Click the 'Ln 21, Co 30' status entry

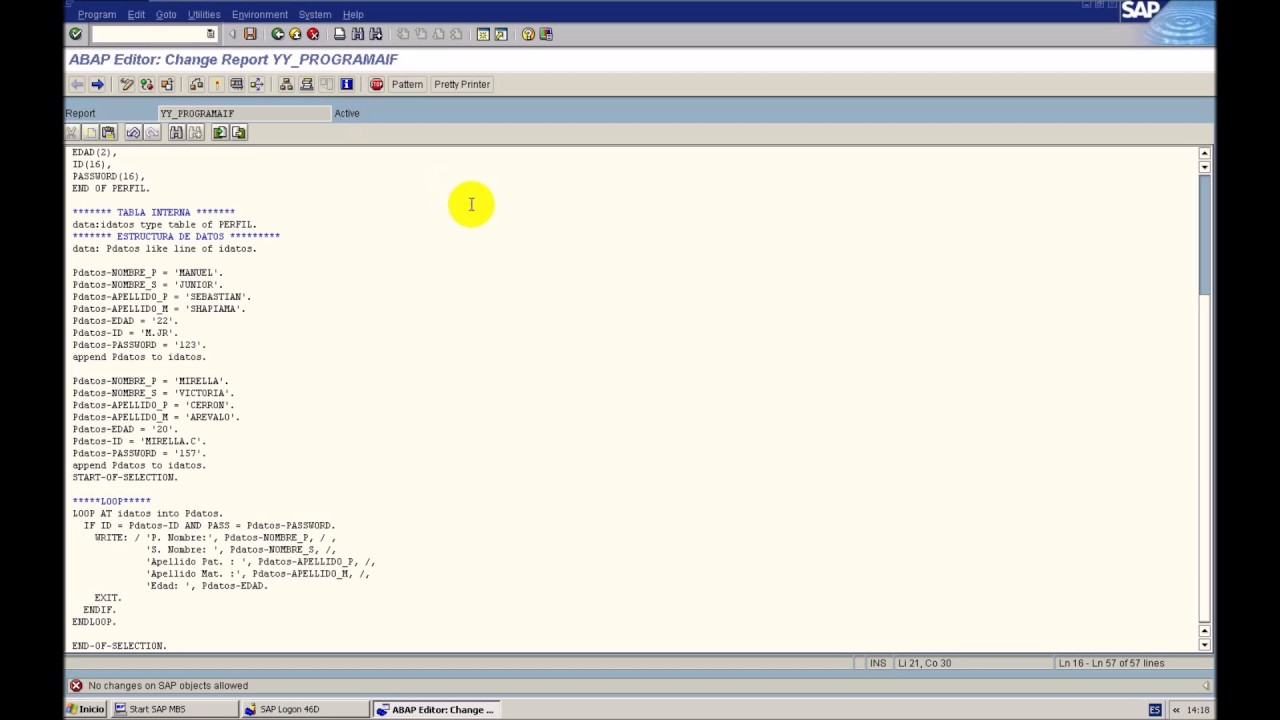[924, 663]
